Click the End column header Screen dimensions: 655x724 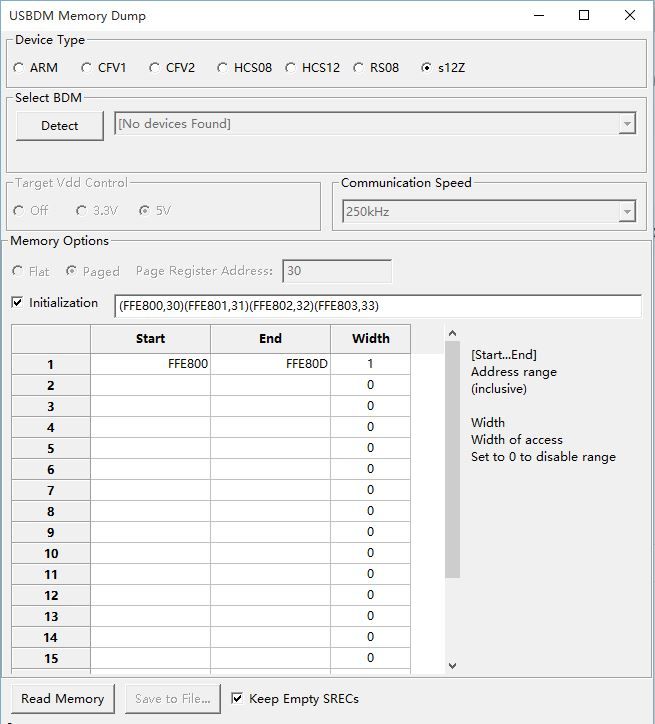click(270, 338)
